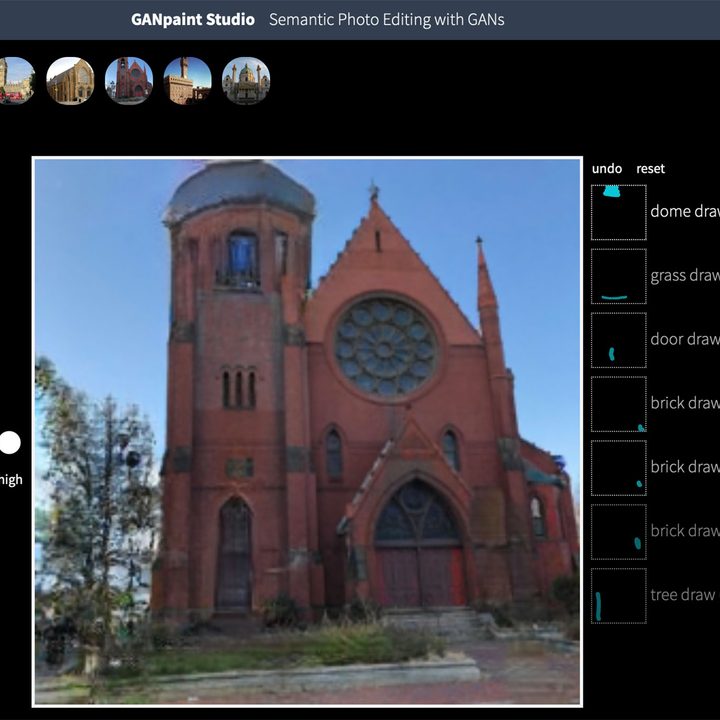Image resolution: width=720 pixels, height=720 pixels.
Task: Open the tree draw history thumbnail
Action: (x=619, y=596)
